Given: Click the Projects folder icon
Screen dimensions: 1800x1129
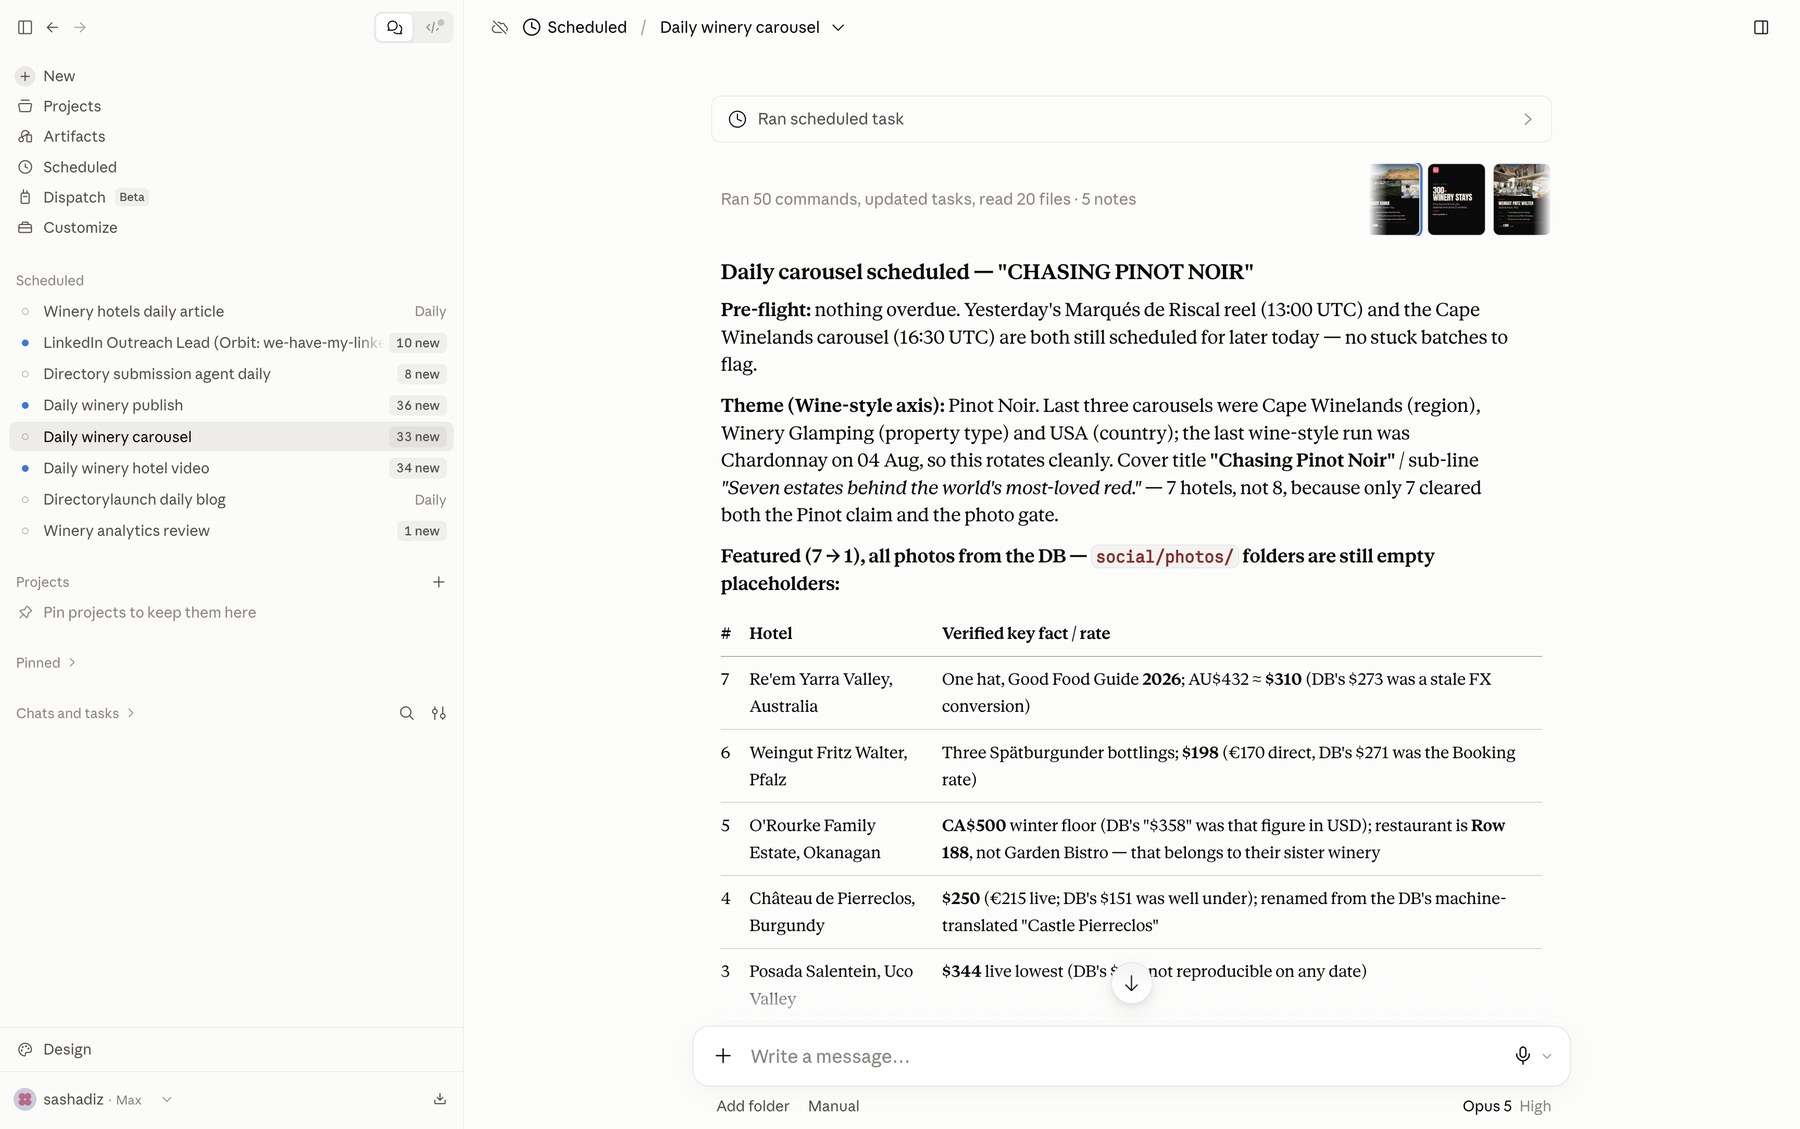Looking at the screenshot, I should [25, 106].
